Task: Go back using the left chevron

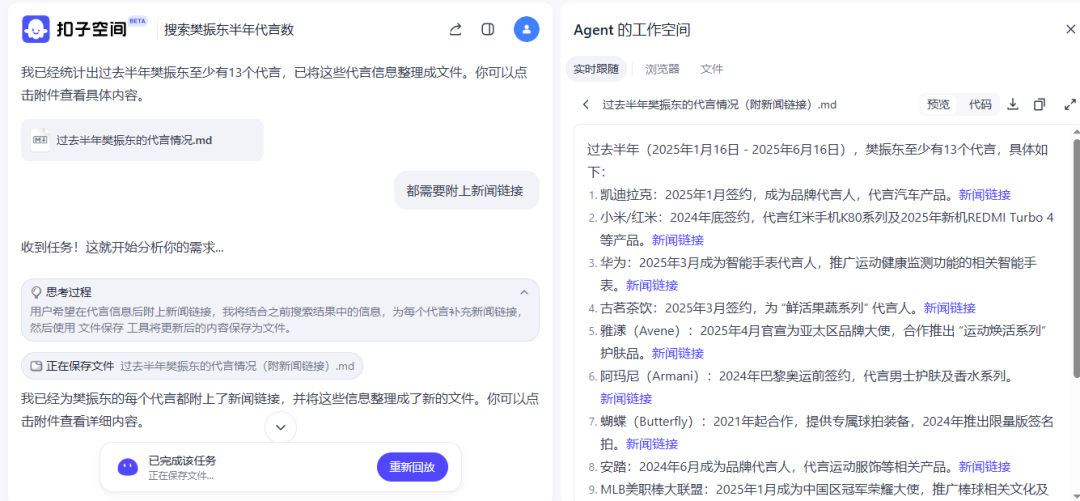Action: point(585,105)
